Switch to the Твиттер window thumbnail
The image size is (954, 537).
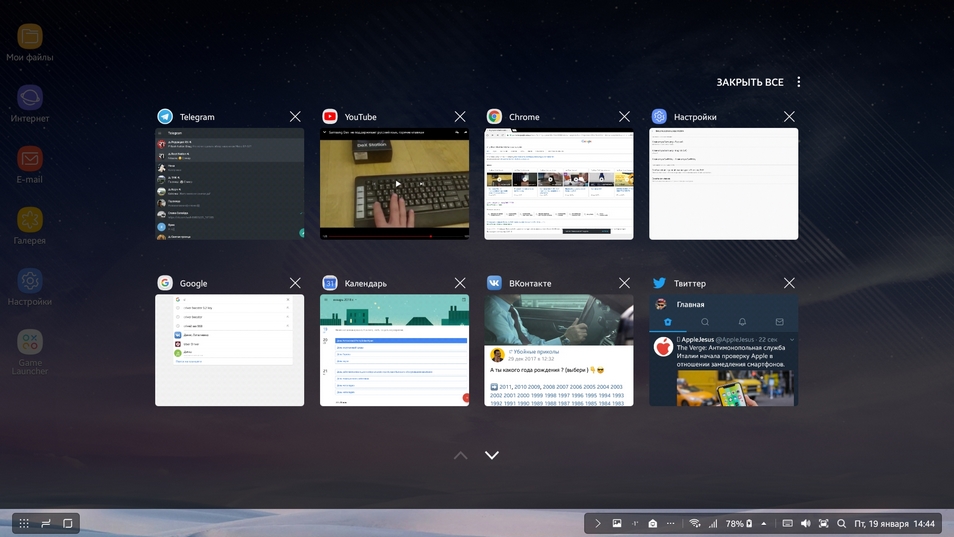723,350
